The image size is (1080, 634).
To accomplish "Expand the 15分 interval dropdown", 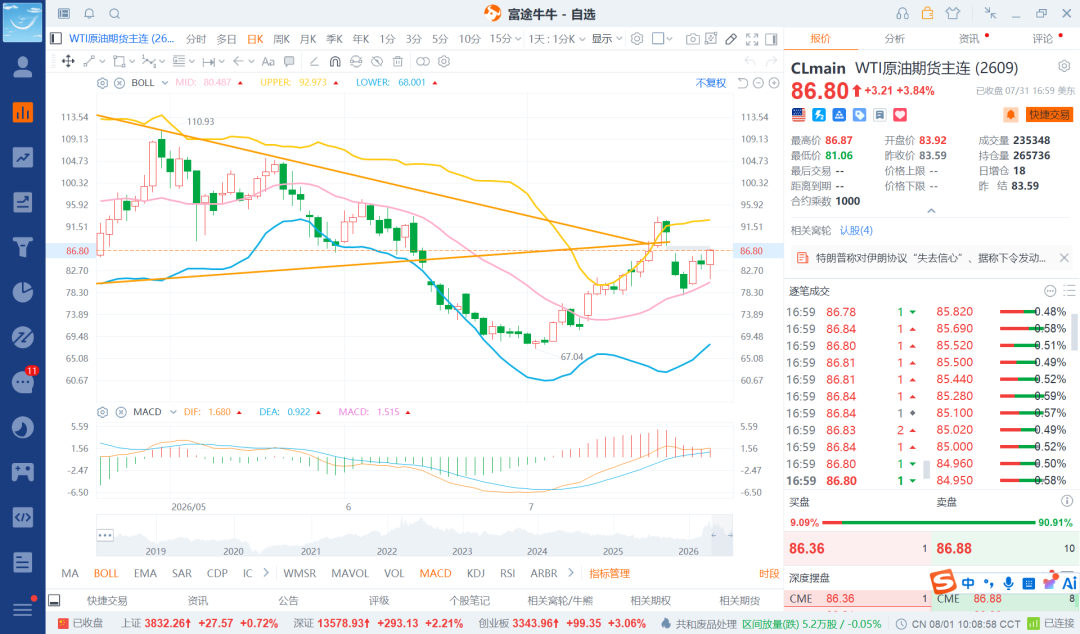I will pyautogui.click(x=505, y=39).
